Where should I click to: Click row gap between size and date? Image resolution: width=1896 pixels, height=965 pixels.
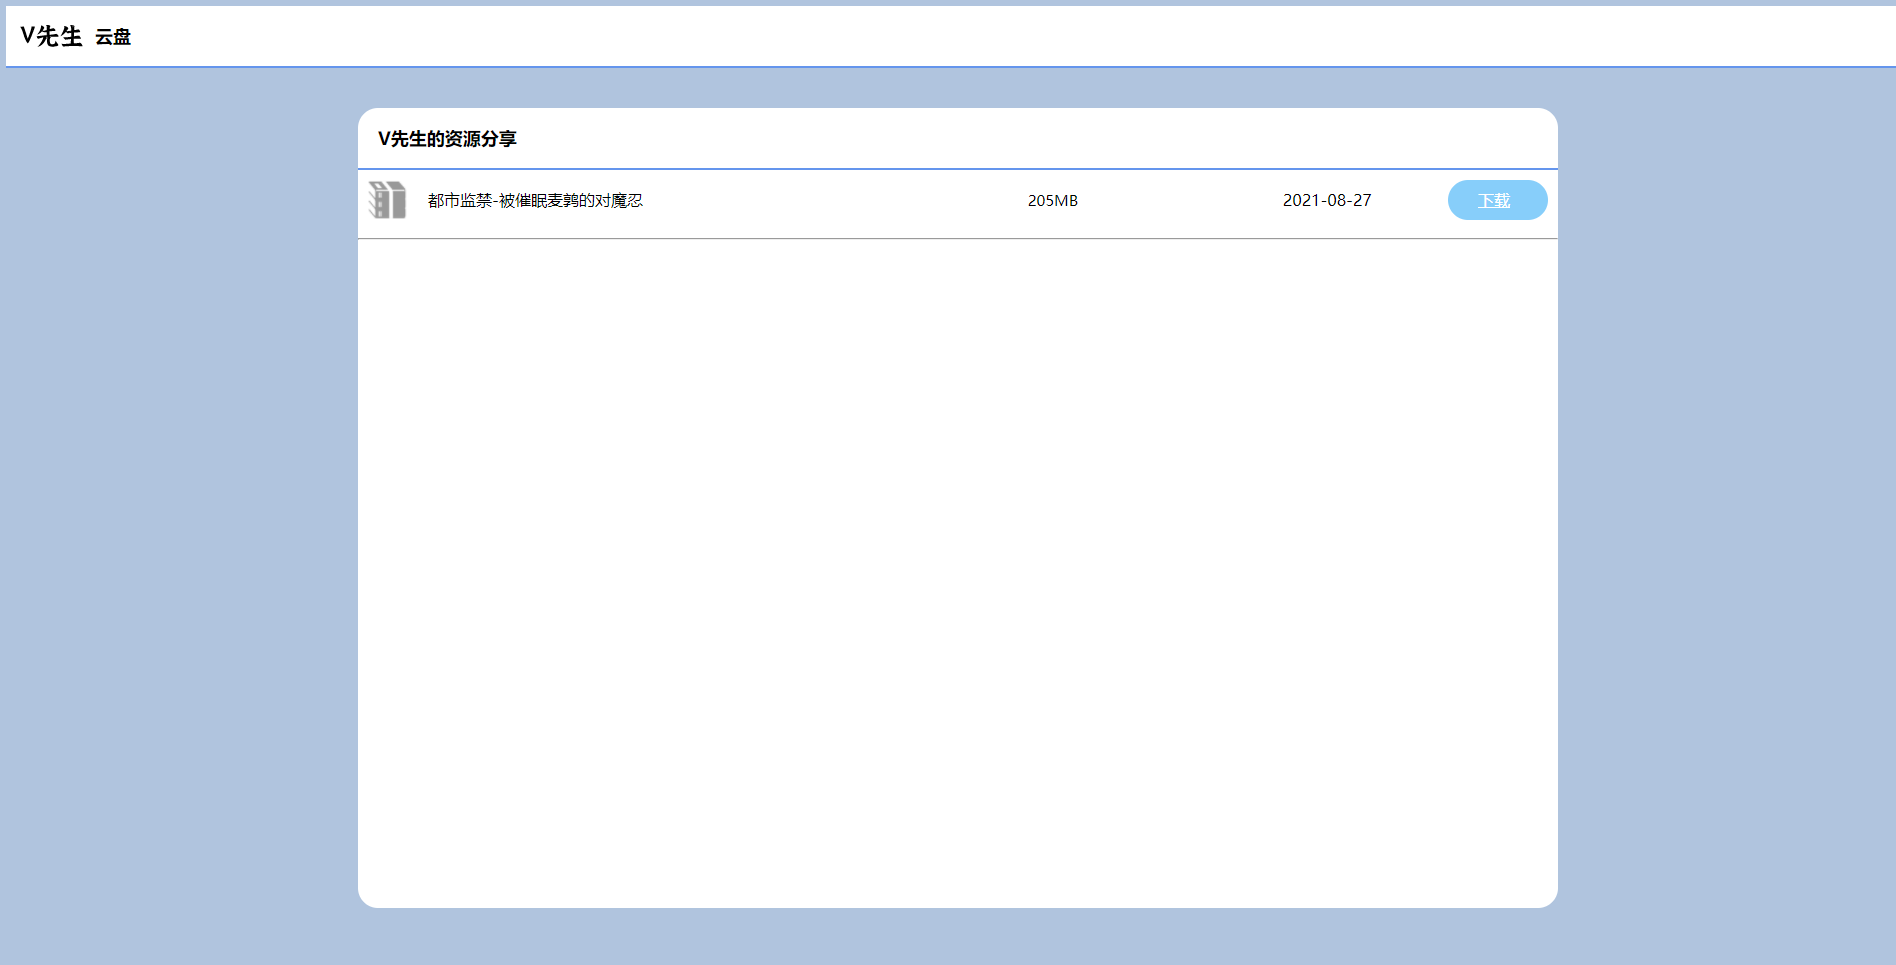(1180, 201)
